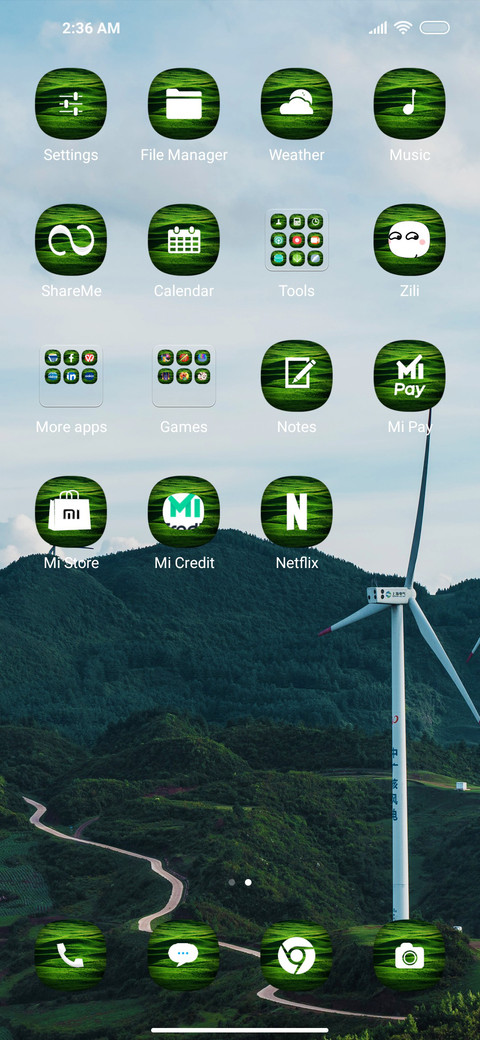This screenshot has height=1040, width=480.
Task: Tap the "Mi Credit" label text
Action: point(184,563)
